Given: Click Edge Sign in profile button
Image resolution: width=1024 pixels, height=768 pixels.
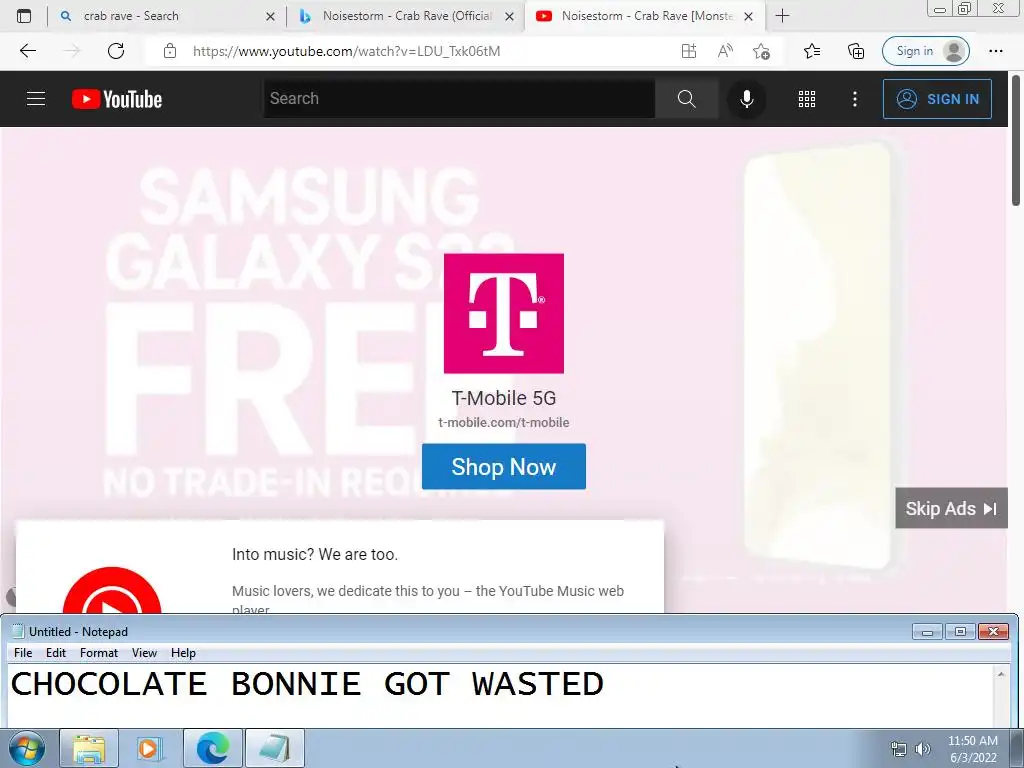Looking at the screenshot, I should [925, 51].
